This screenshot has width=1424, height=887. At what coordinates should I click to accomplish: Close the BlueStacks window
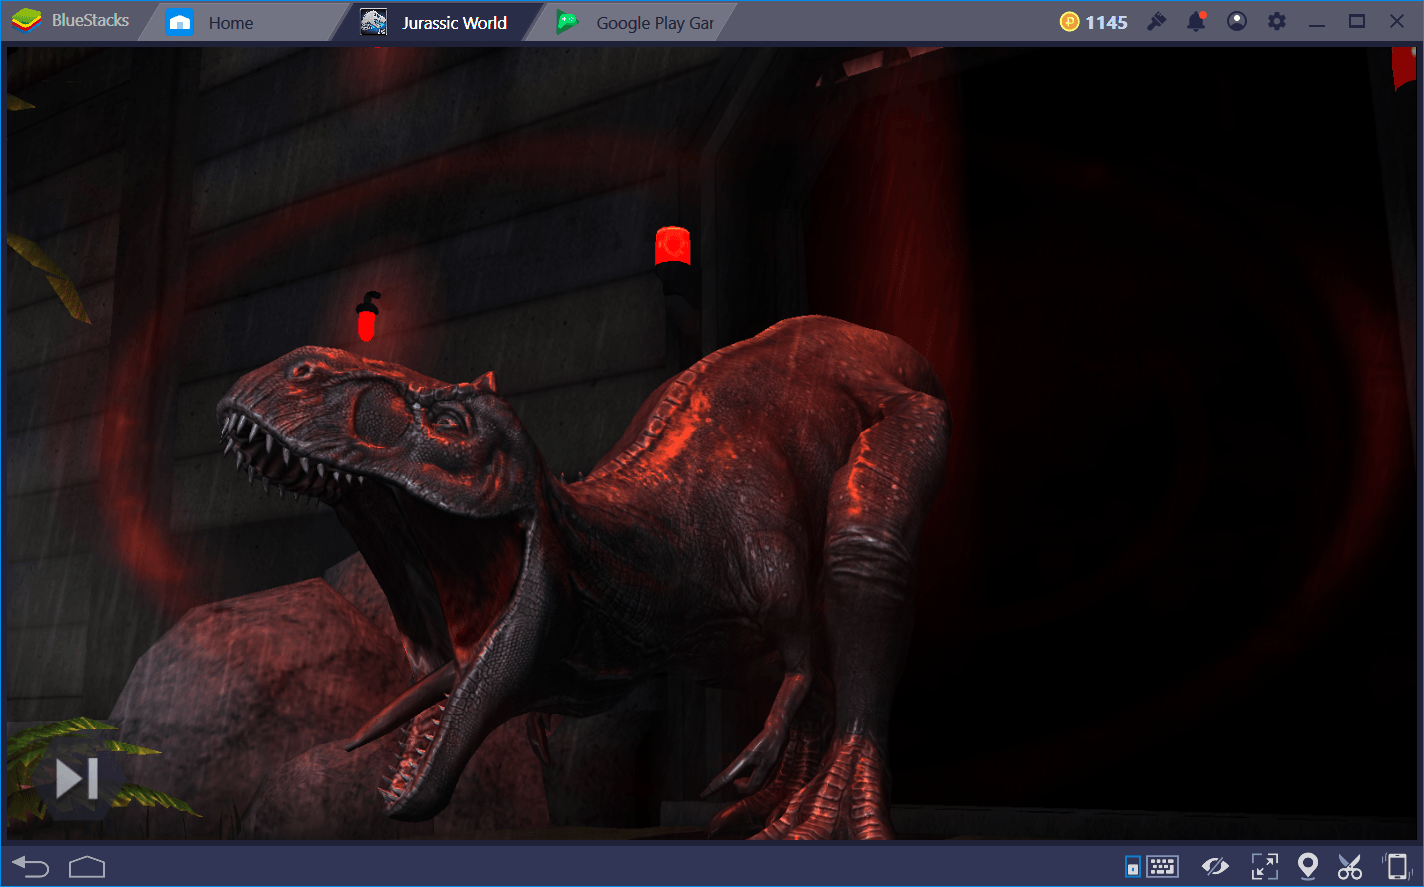tap(1397, 22)
